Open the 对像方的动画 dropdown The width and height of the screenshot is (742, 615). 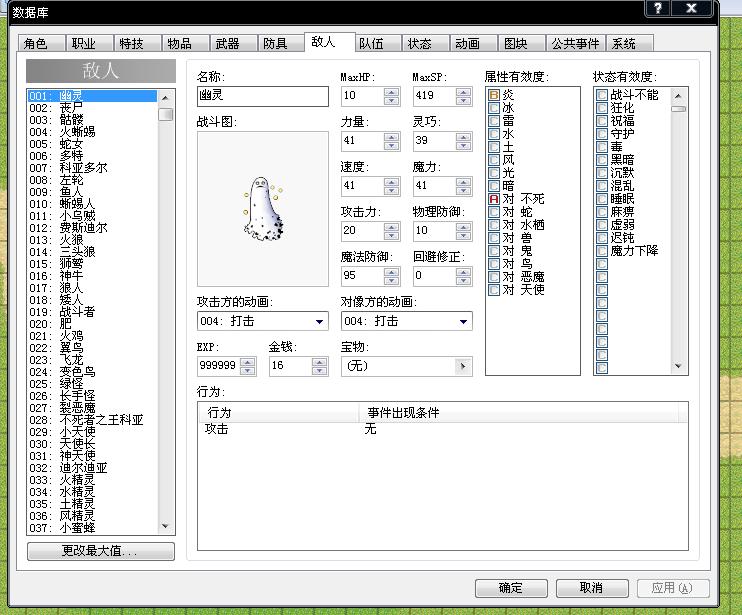tap(406, 321)
